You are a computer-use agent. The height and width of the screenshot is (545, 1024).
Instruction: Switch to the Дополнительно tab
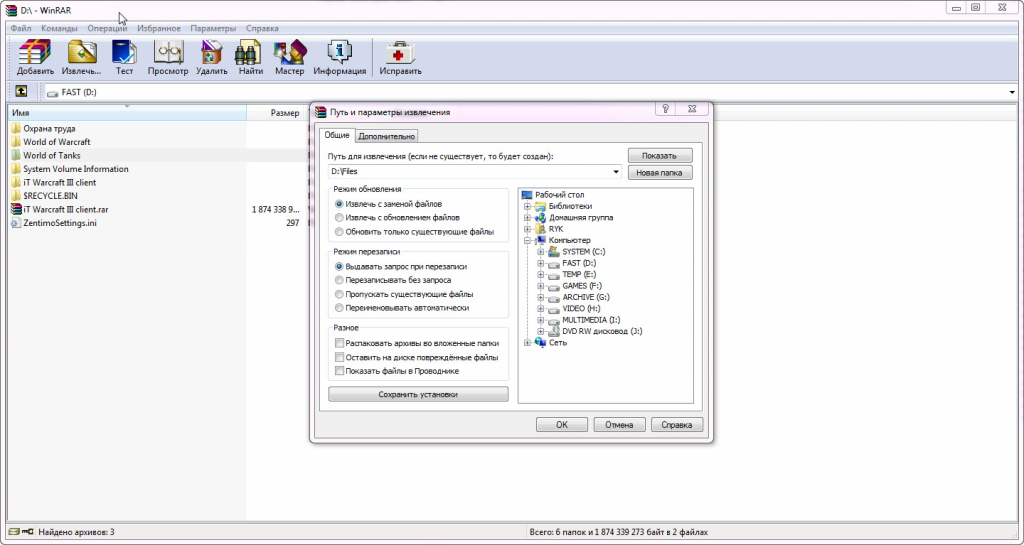pos(387,136)
